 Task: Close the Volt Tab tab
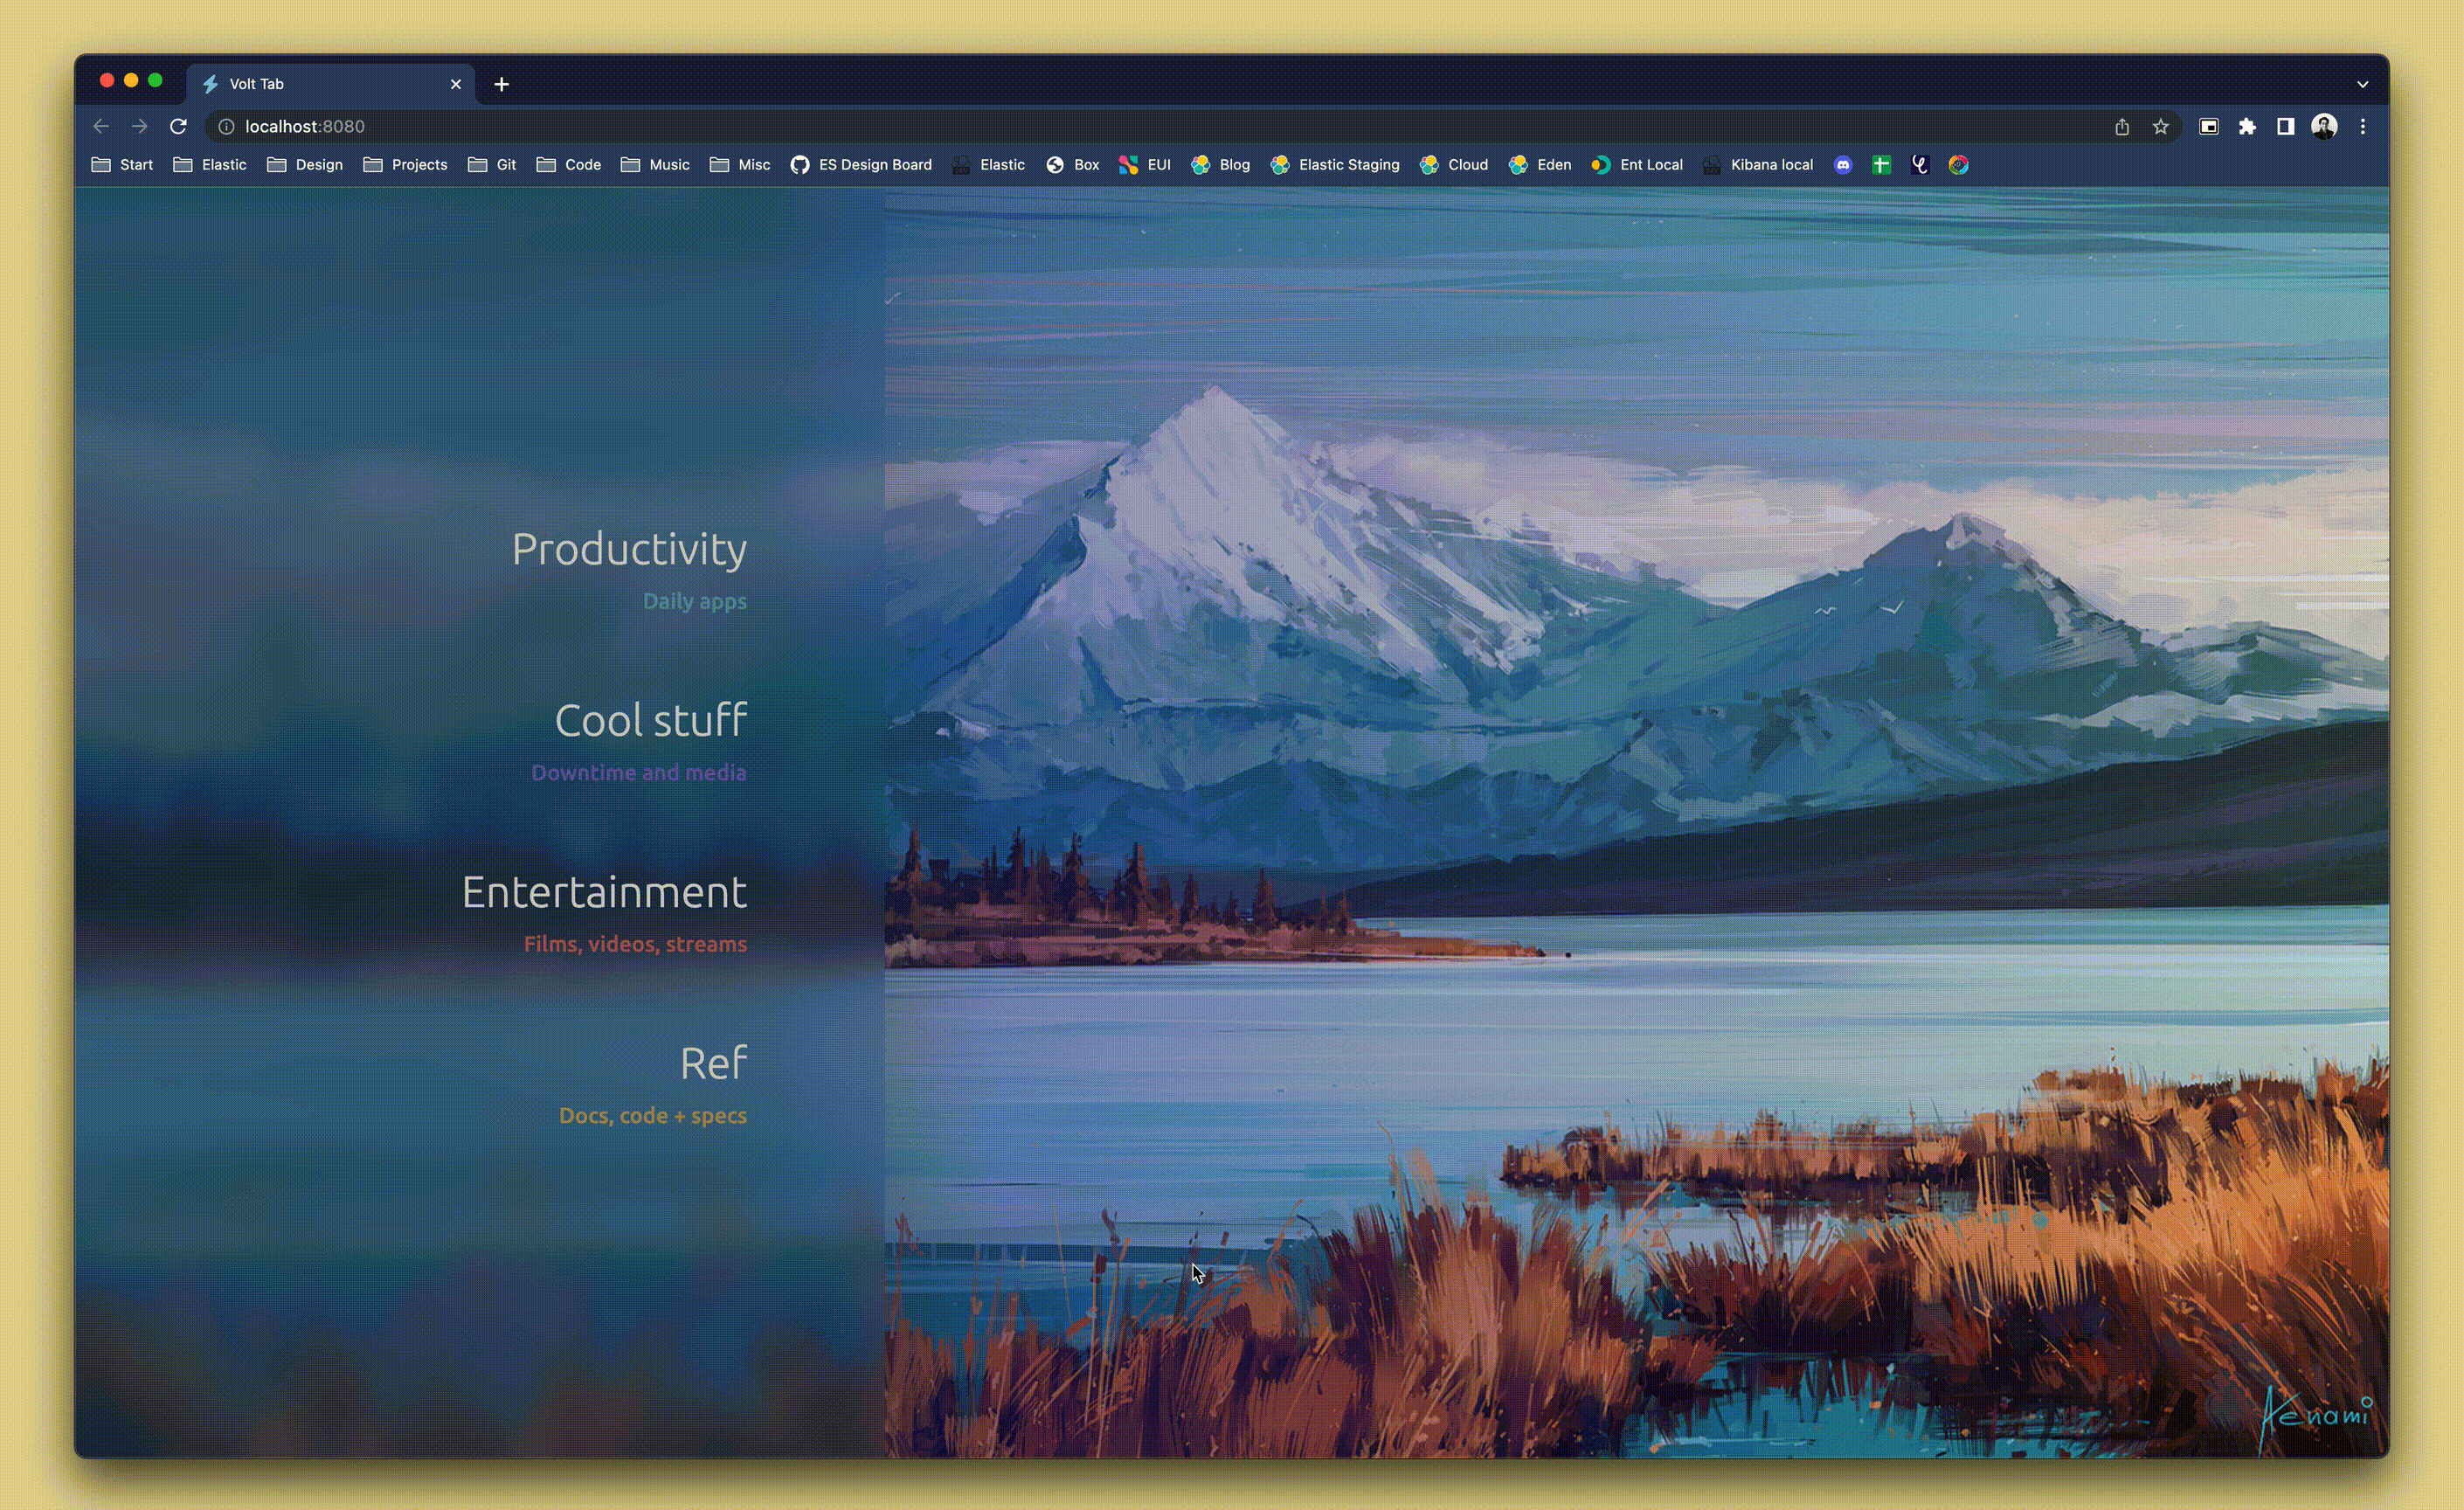point(456,84)
